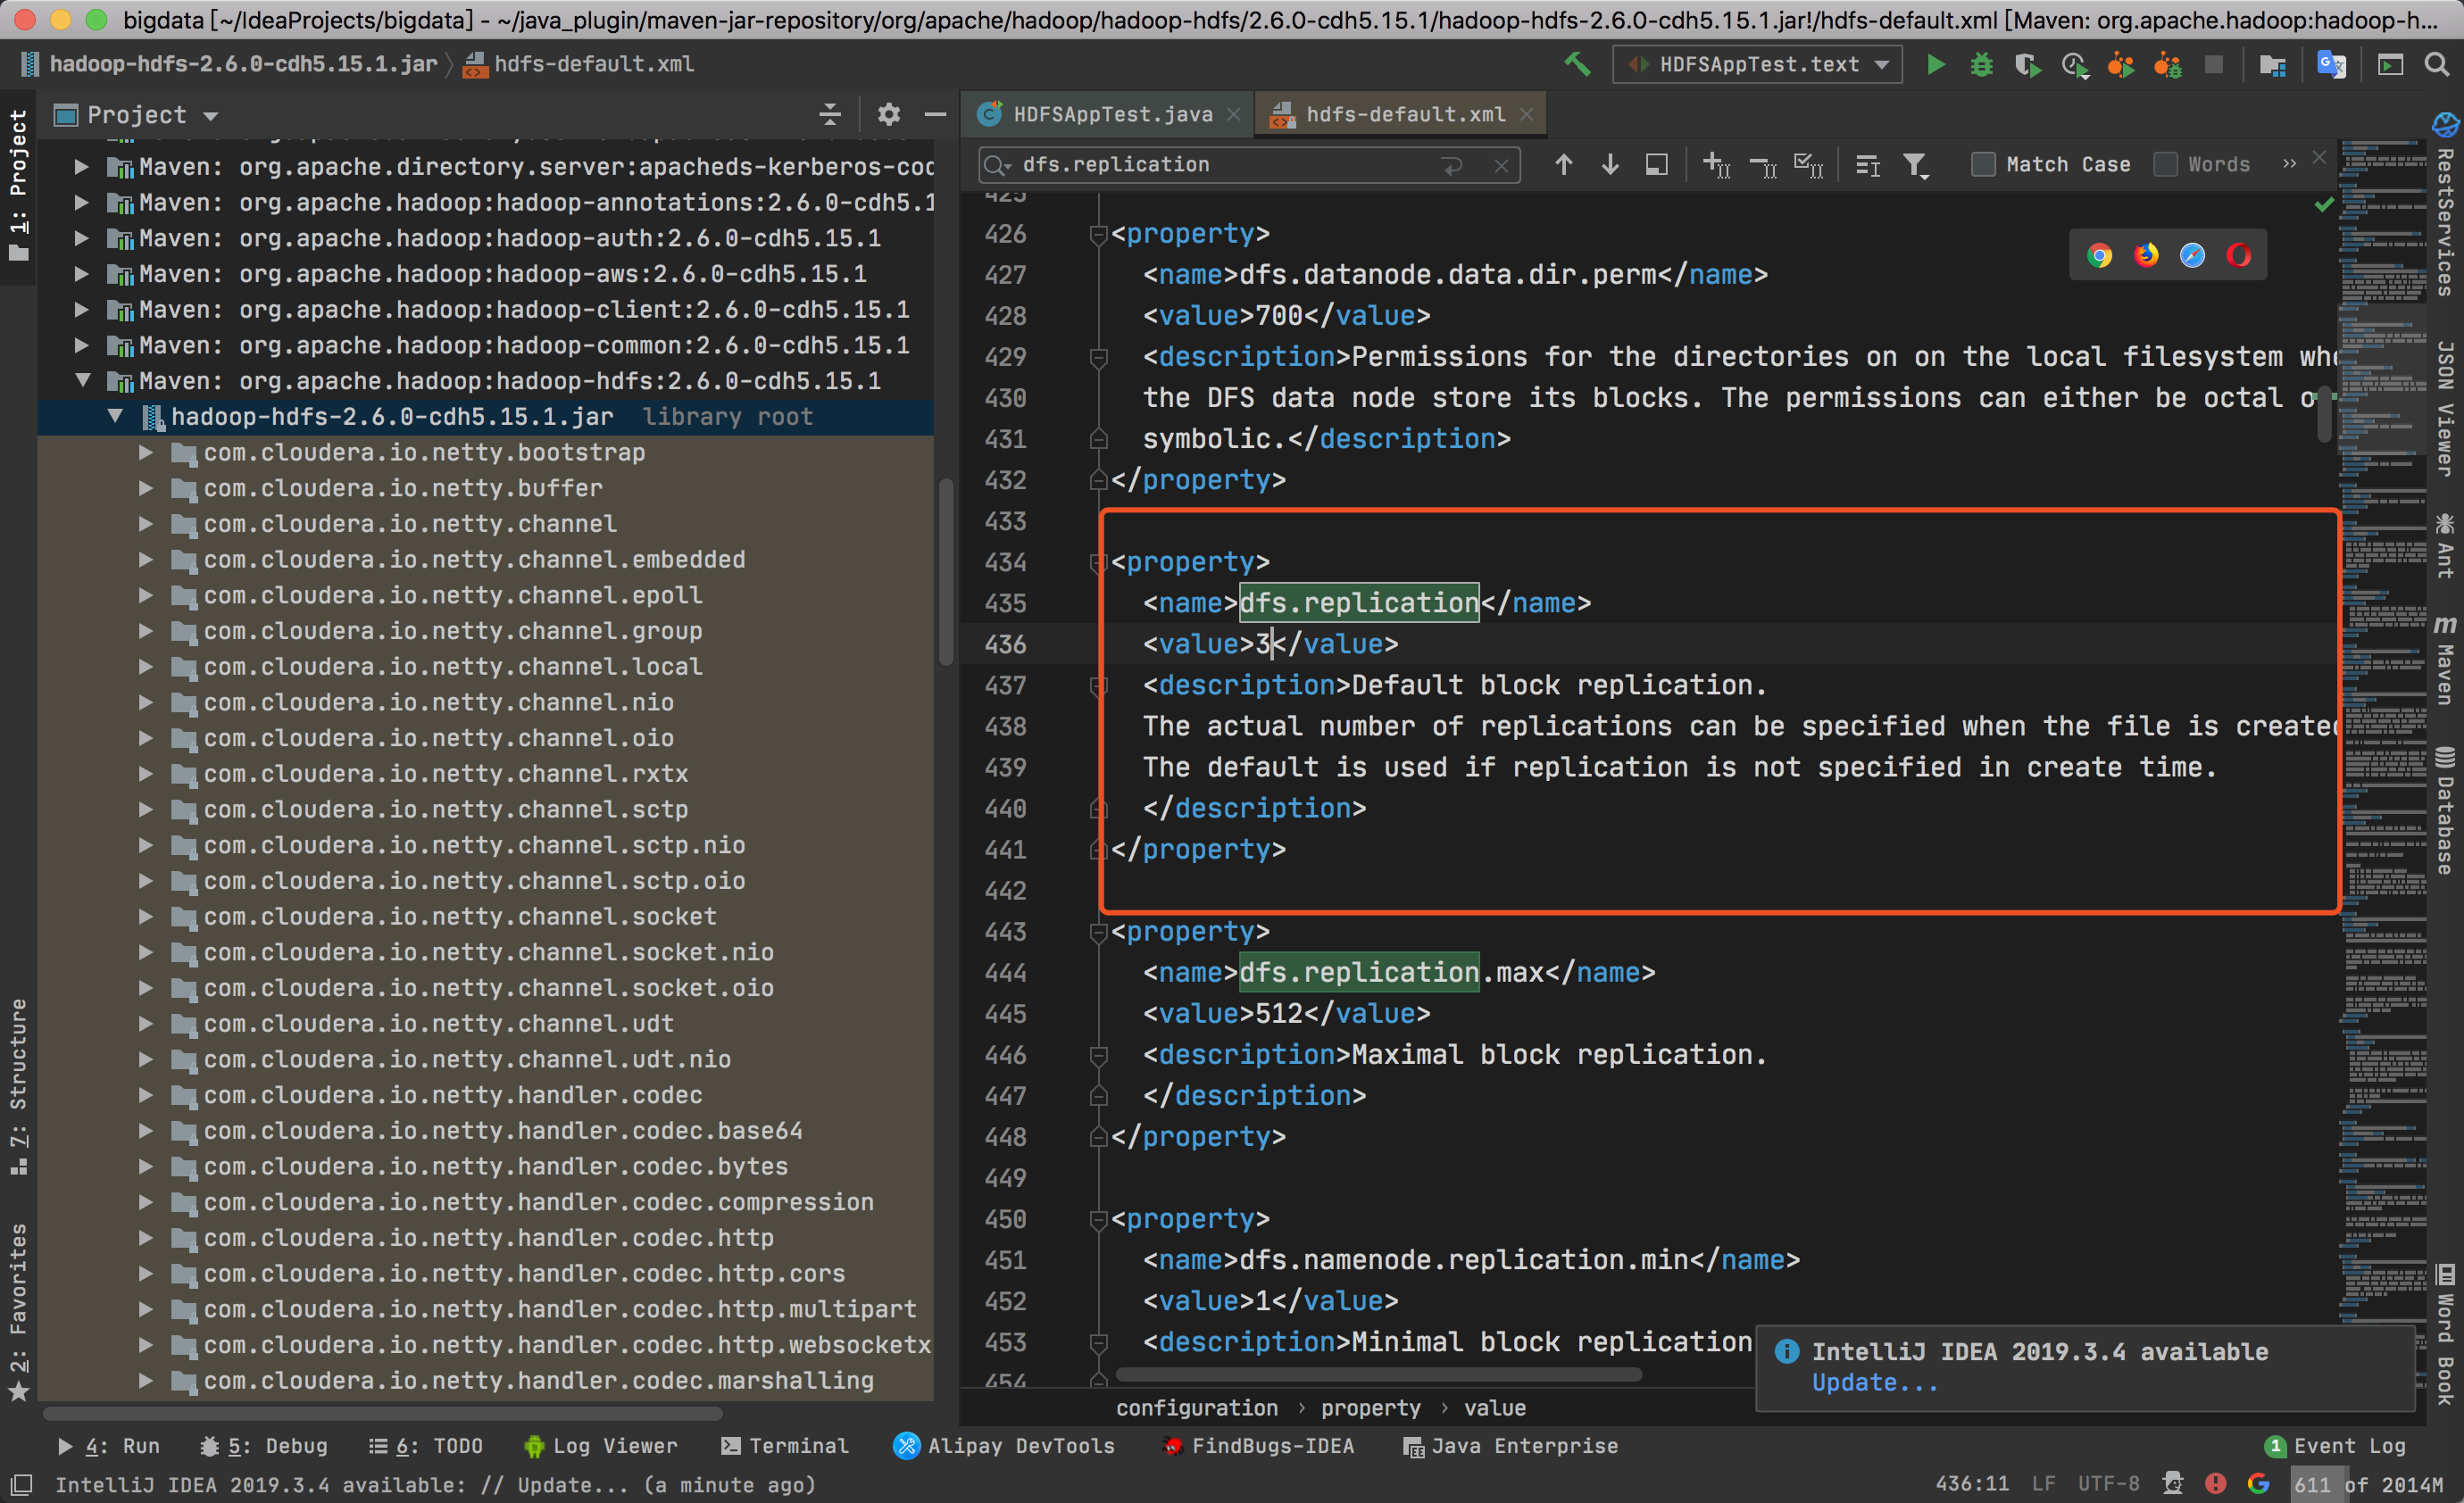Enable Match Case checkbox
The image size is (2464, 1503).
click(1983, 165)
